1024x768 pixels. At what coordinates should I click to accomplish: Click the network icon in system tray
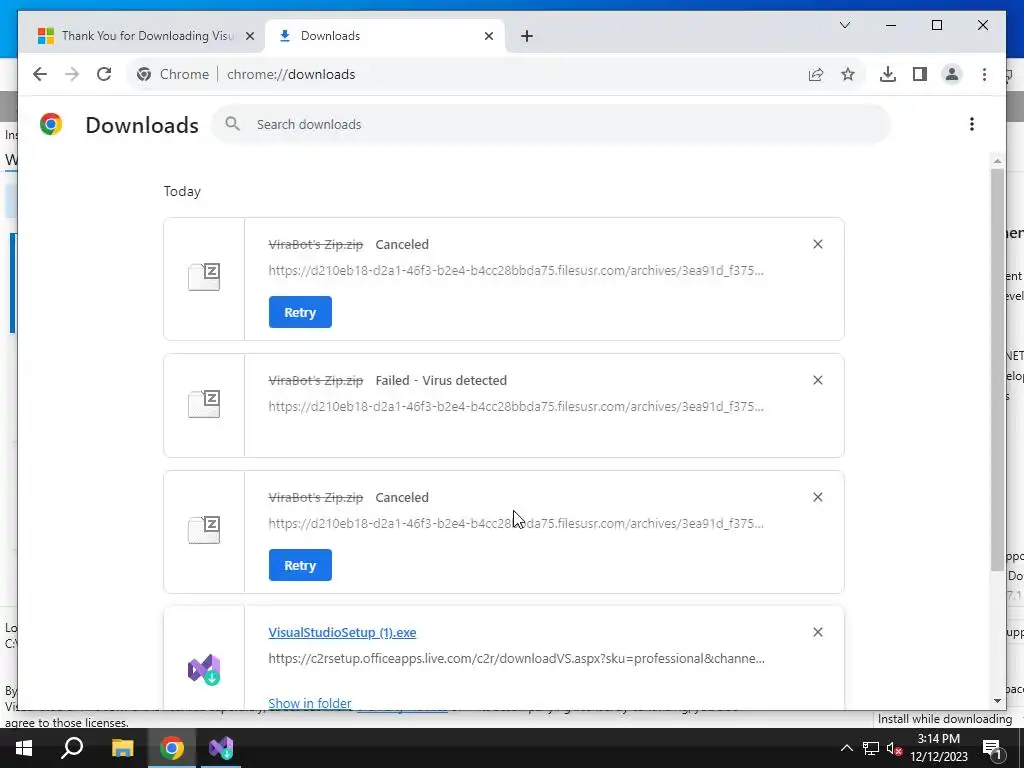point(871,748)
